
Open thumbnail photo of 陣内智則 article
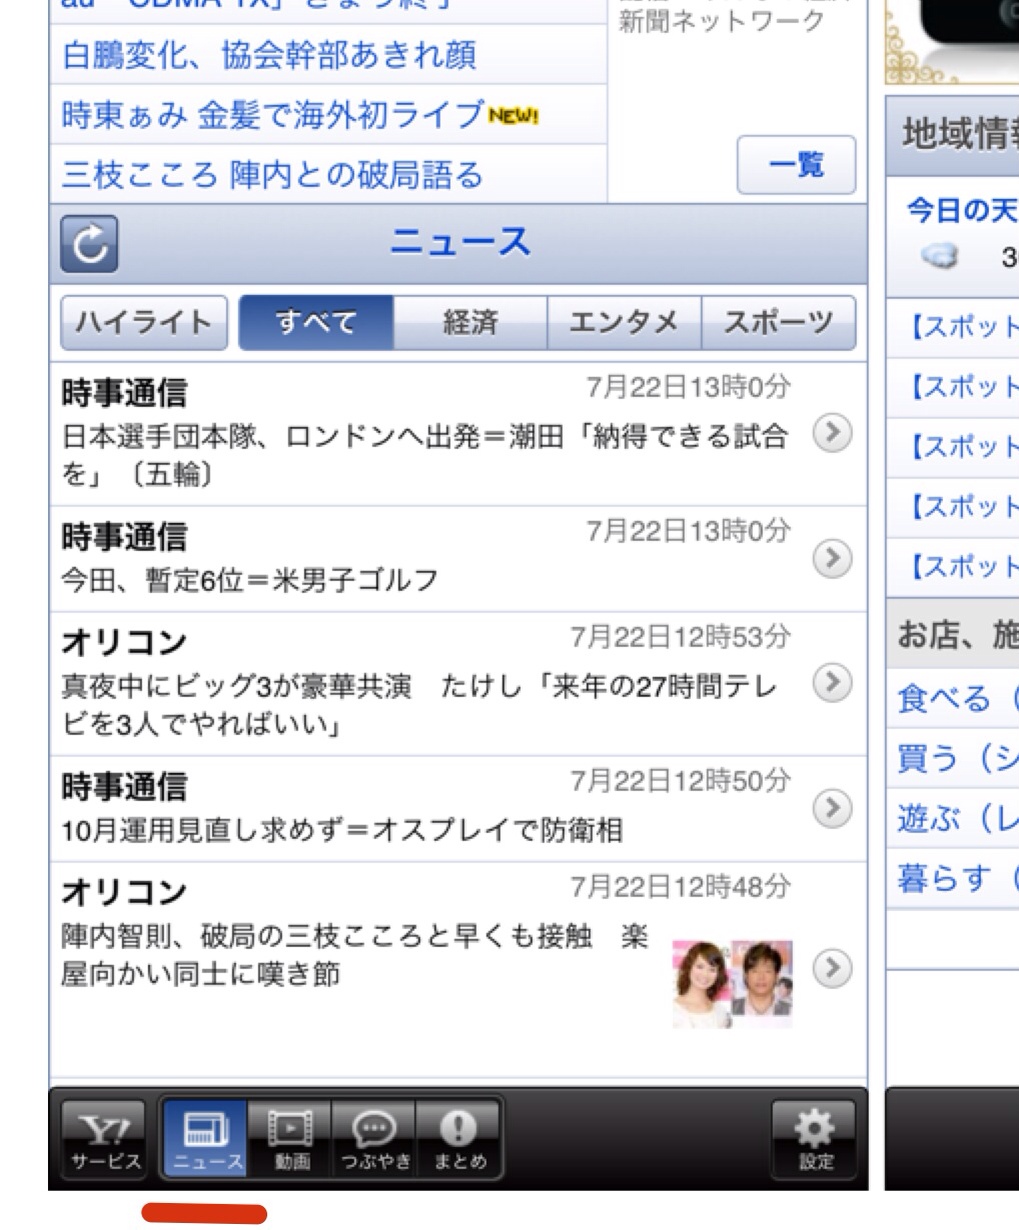point(733,983)
